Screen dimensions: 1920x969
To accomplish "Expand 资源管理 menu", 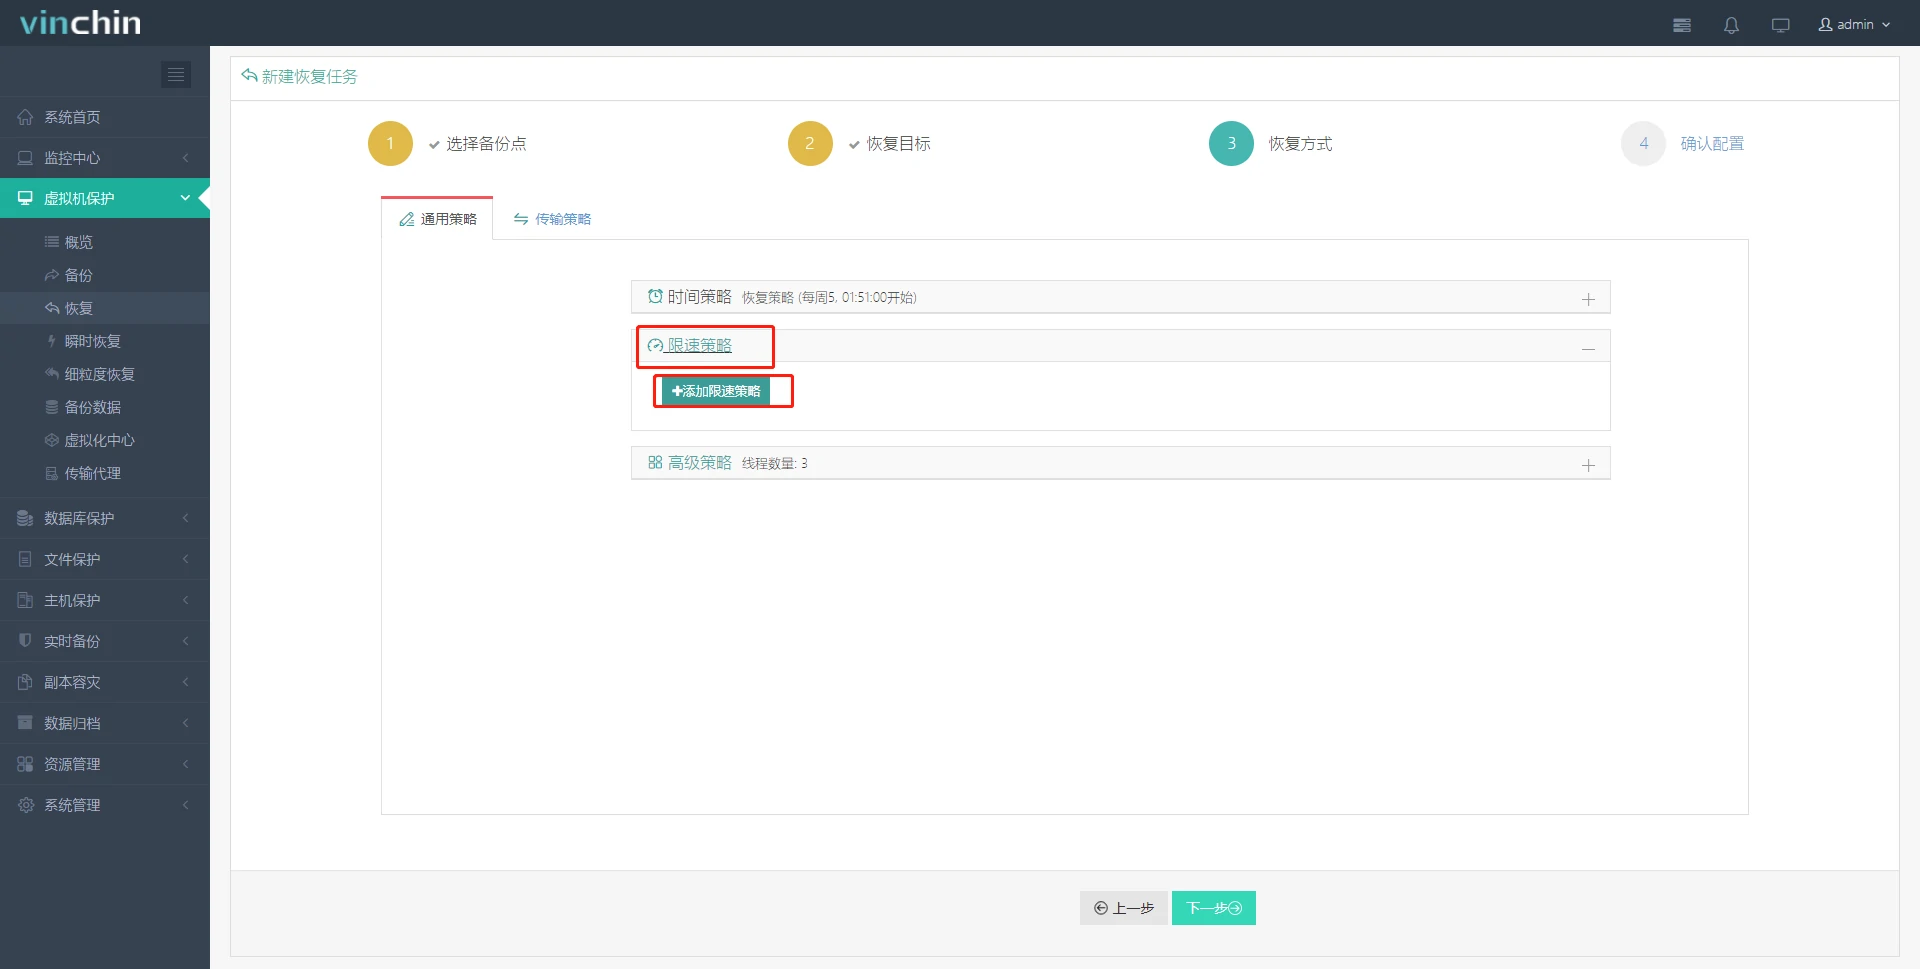I will coord(105,764).
